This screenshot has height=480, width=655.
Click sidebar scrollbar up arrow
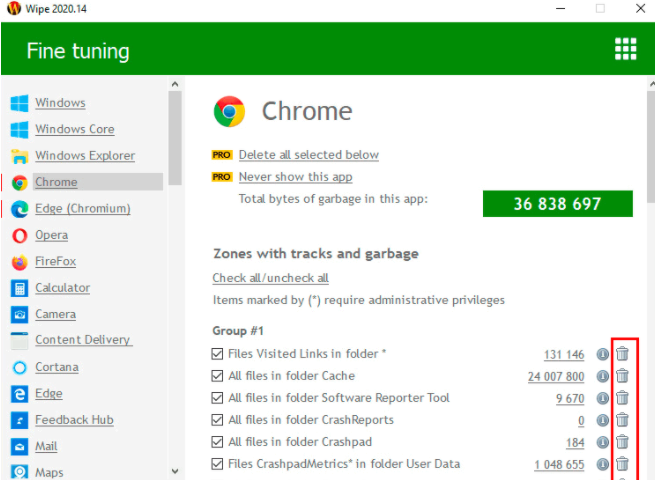point(175,84)
